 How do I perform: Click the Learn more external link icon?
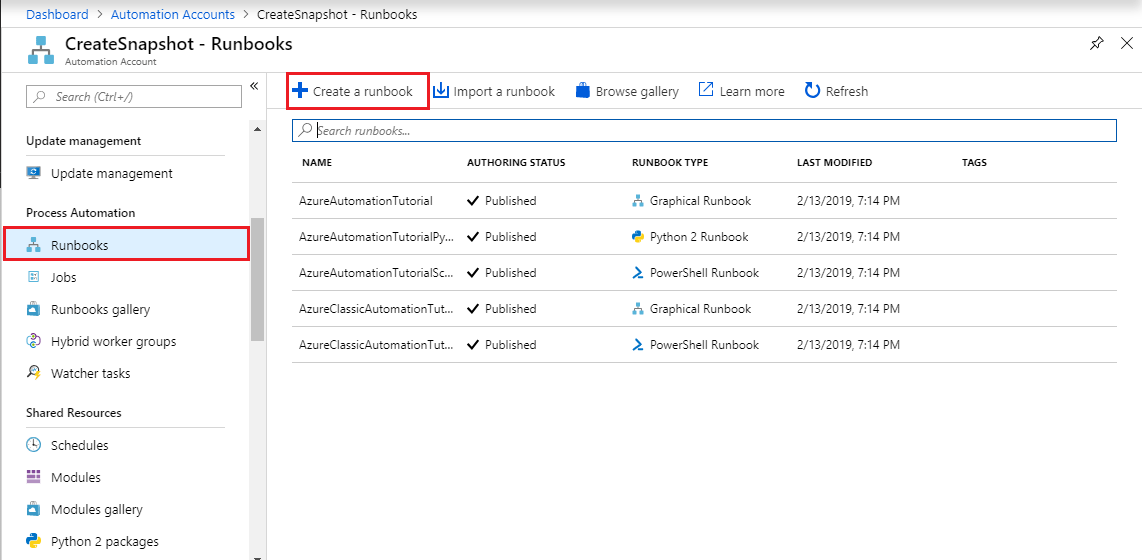pos(706,90)
